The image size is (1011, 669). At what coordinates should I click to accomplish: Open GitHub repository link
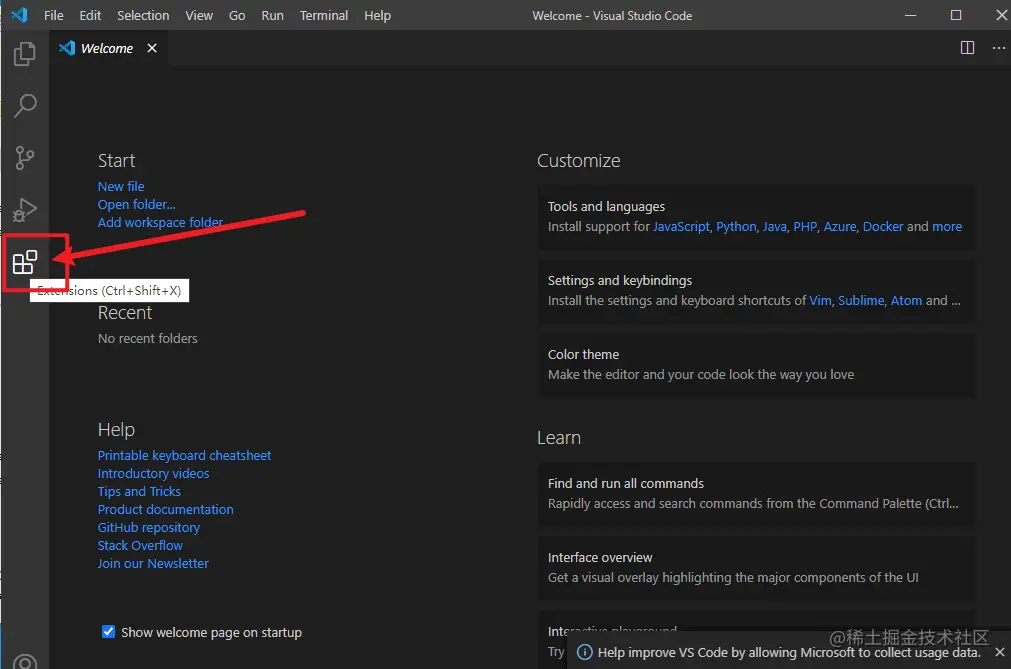click(x=149, y=527)
